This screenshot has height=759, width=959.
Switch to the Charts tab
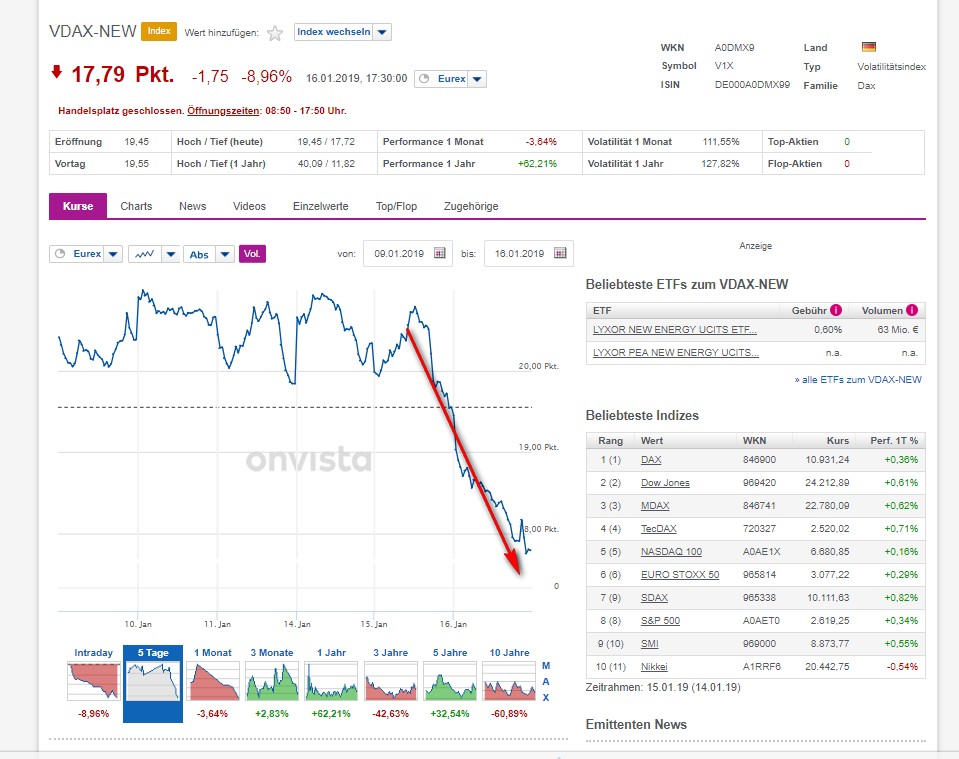click(136, 206)
